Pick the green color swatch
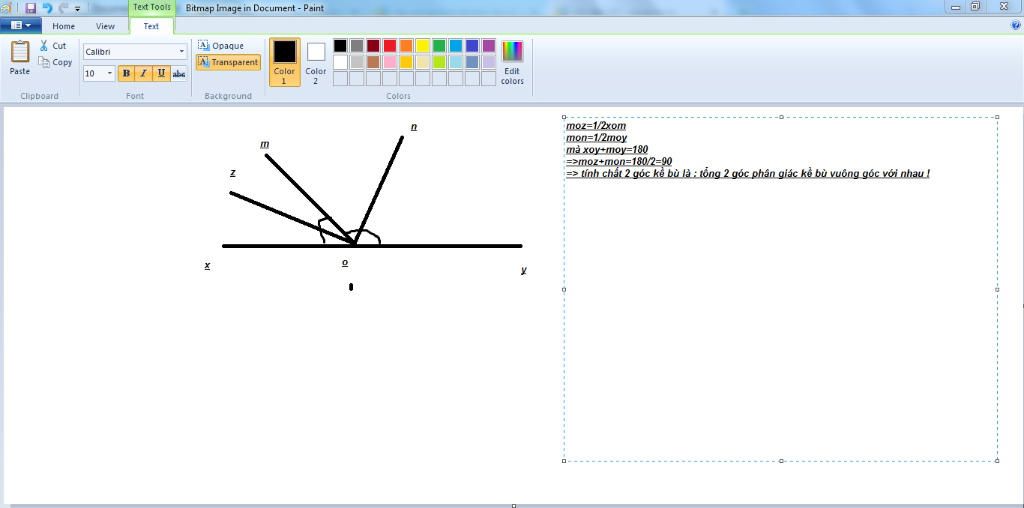 pyautogui.click(x=439, y=46)
